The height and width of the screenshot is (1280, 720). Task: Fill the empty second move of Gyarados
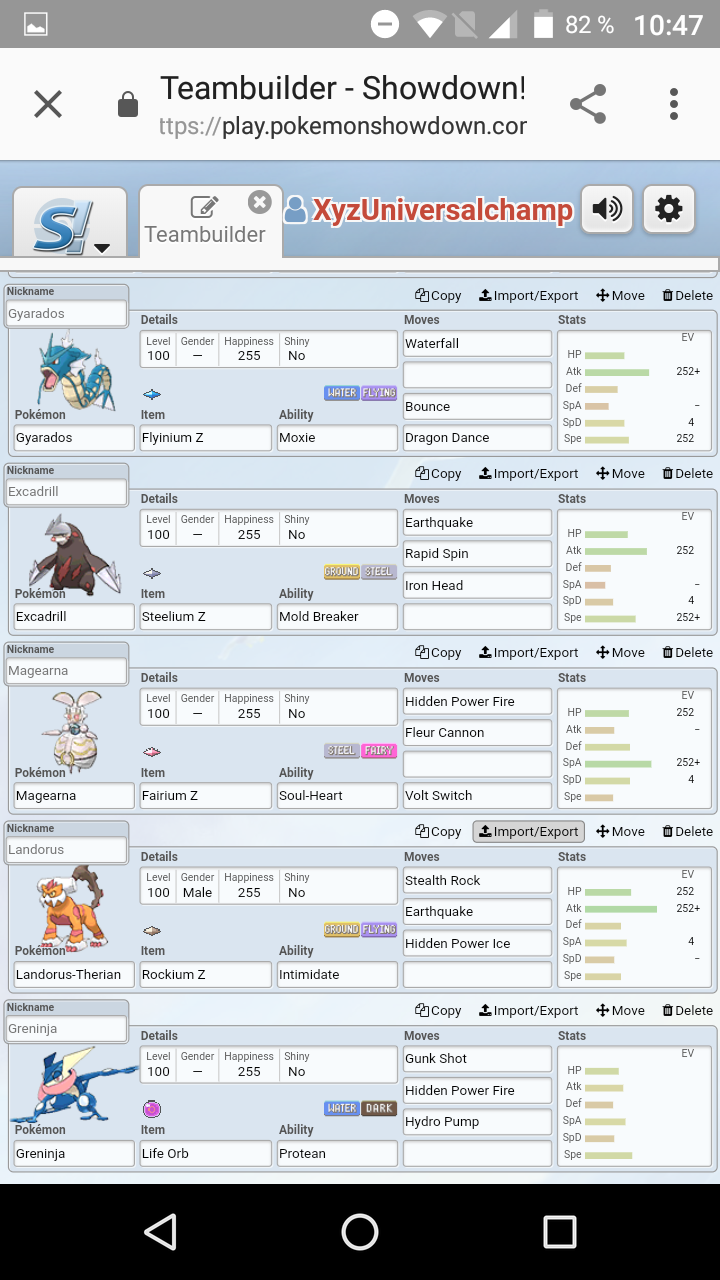(477, 375)
